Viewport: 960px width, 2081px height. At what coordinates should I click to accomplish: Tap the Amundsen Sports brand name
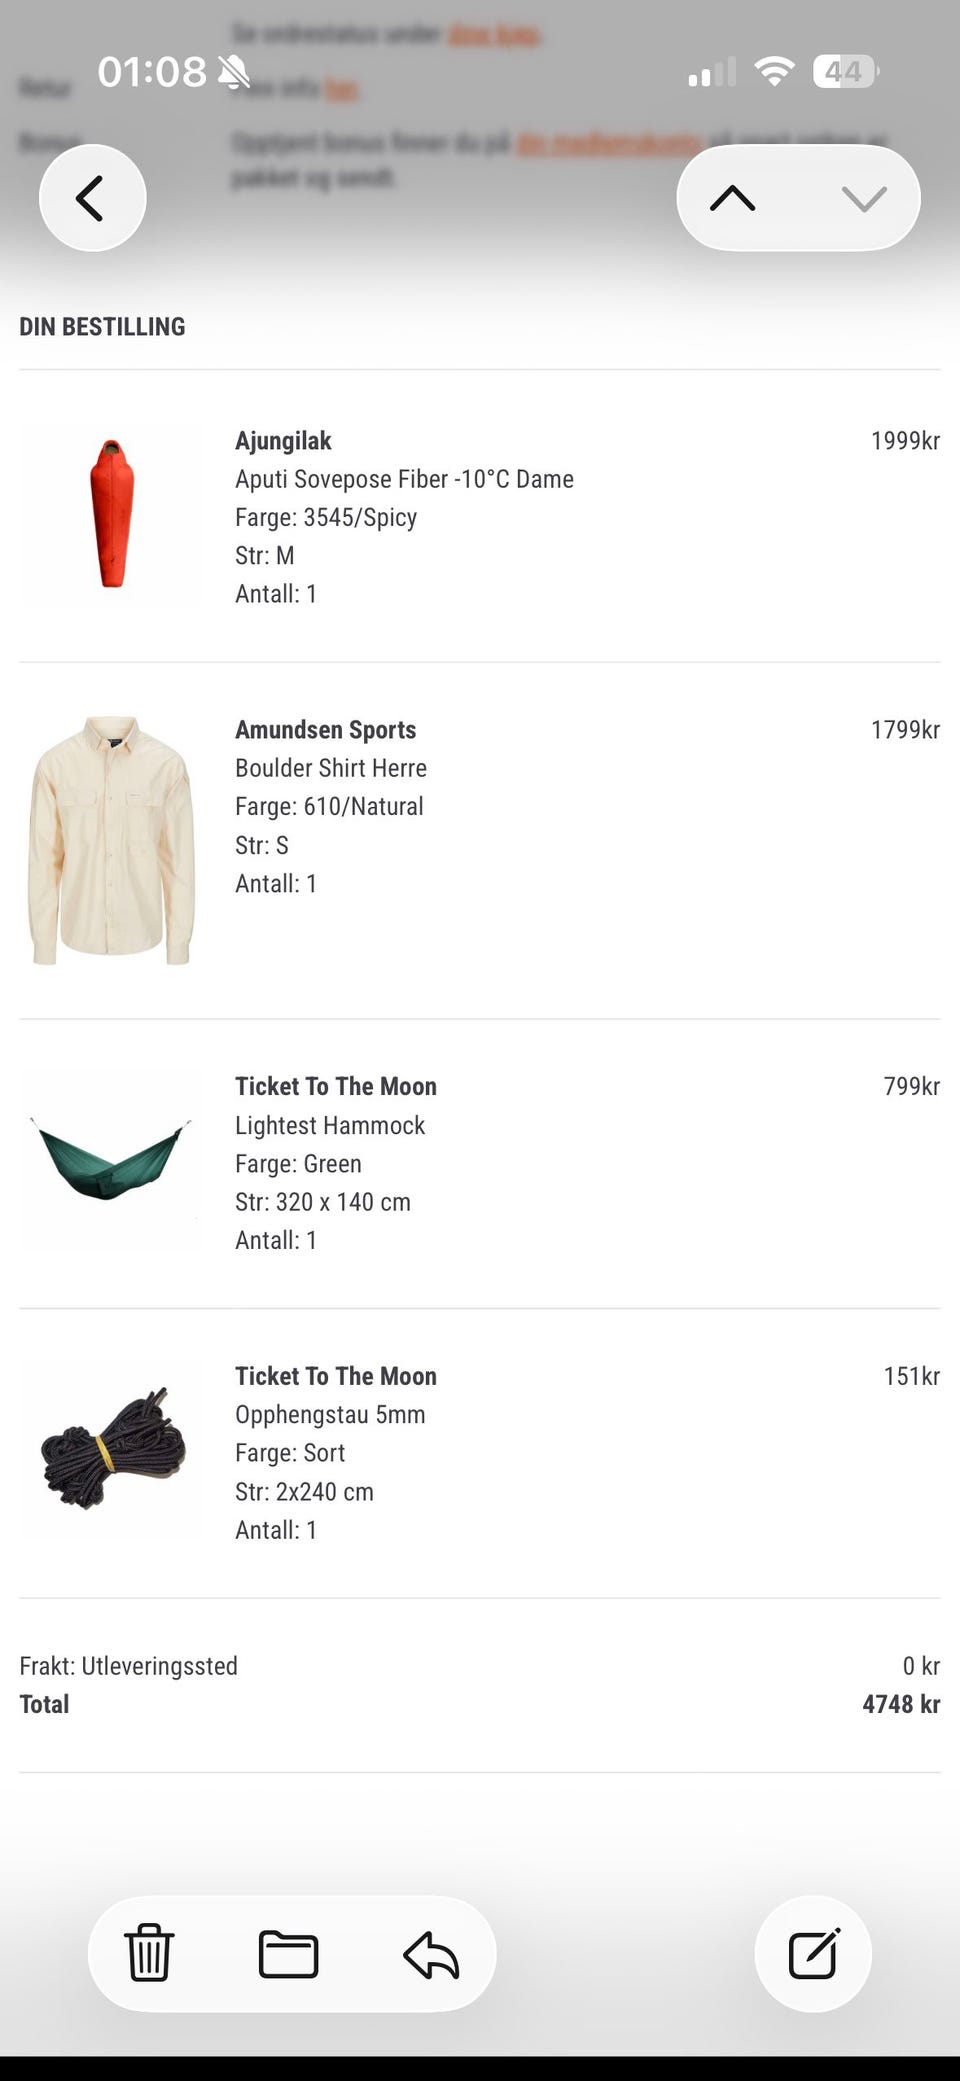pos(325,730)
